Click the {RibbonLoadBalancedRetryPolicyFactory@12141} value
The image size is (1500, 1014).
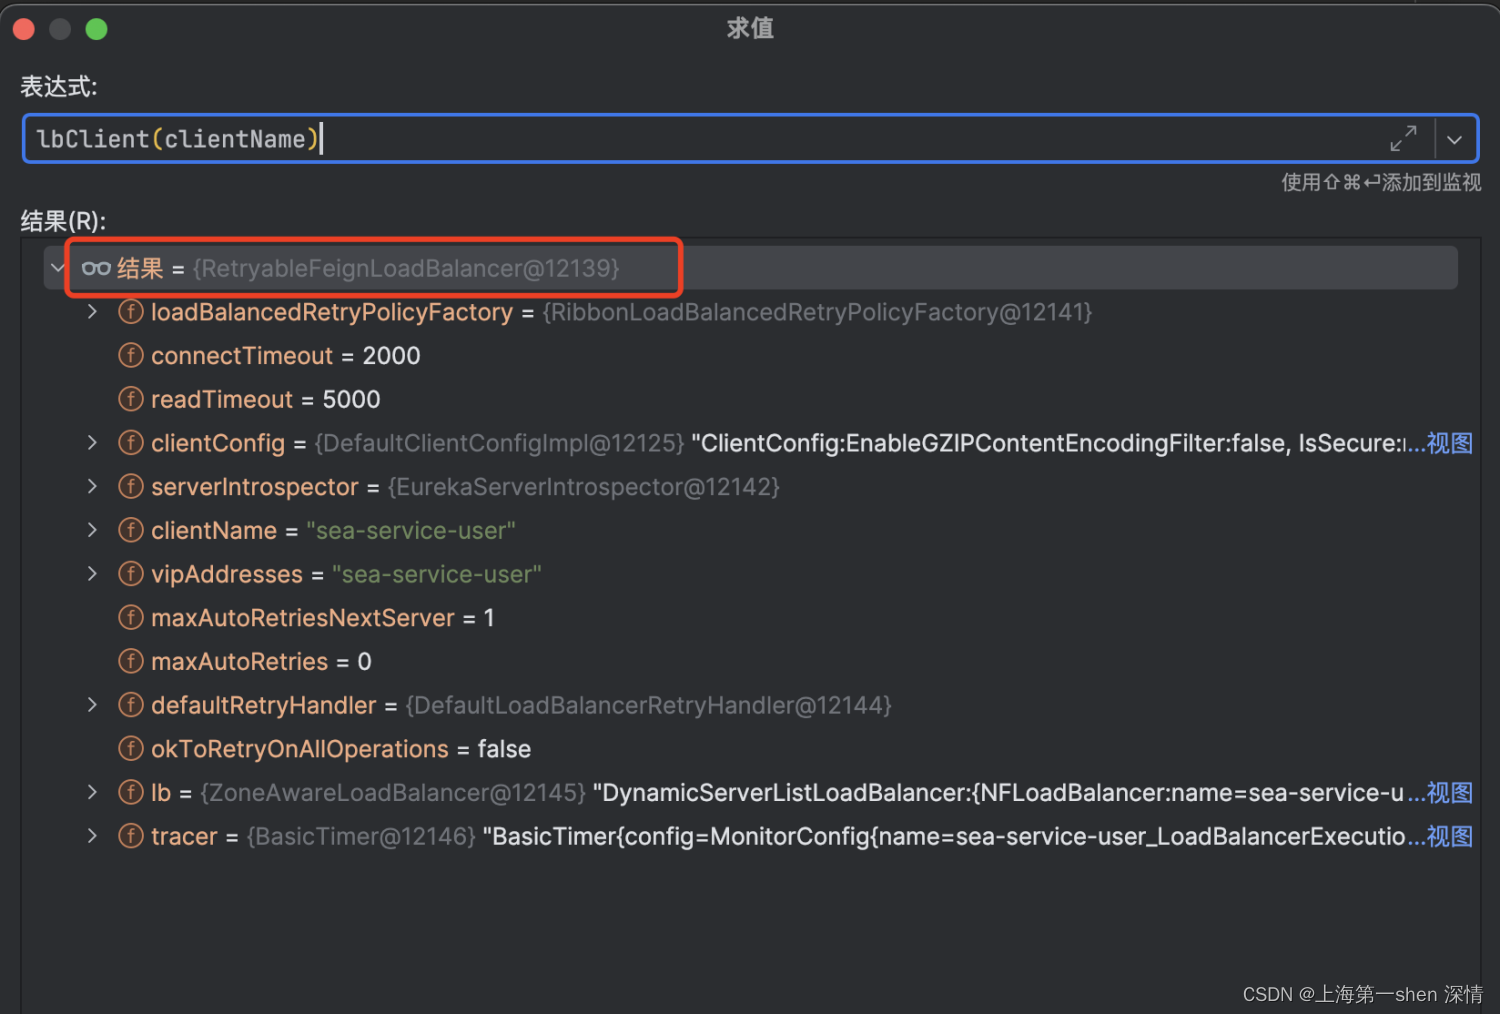pos(817,312)
